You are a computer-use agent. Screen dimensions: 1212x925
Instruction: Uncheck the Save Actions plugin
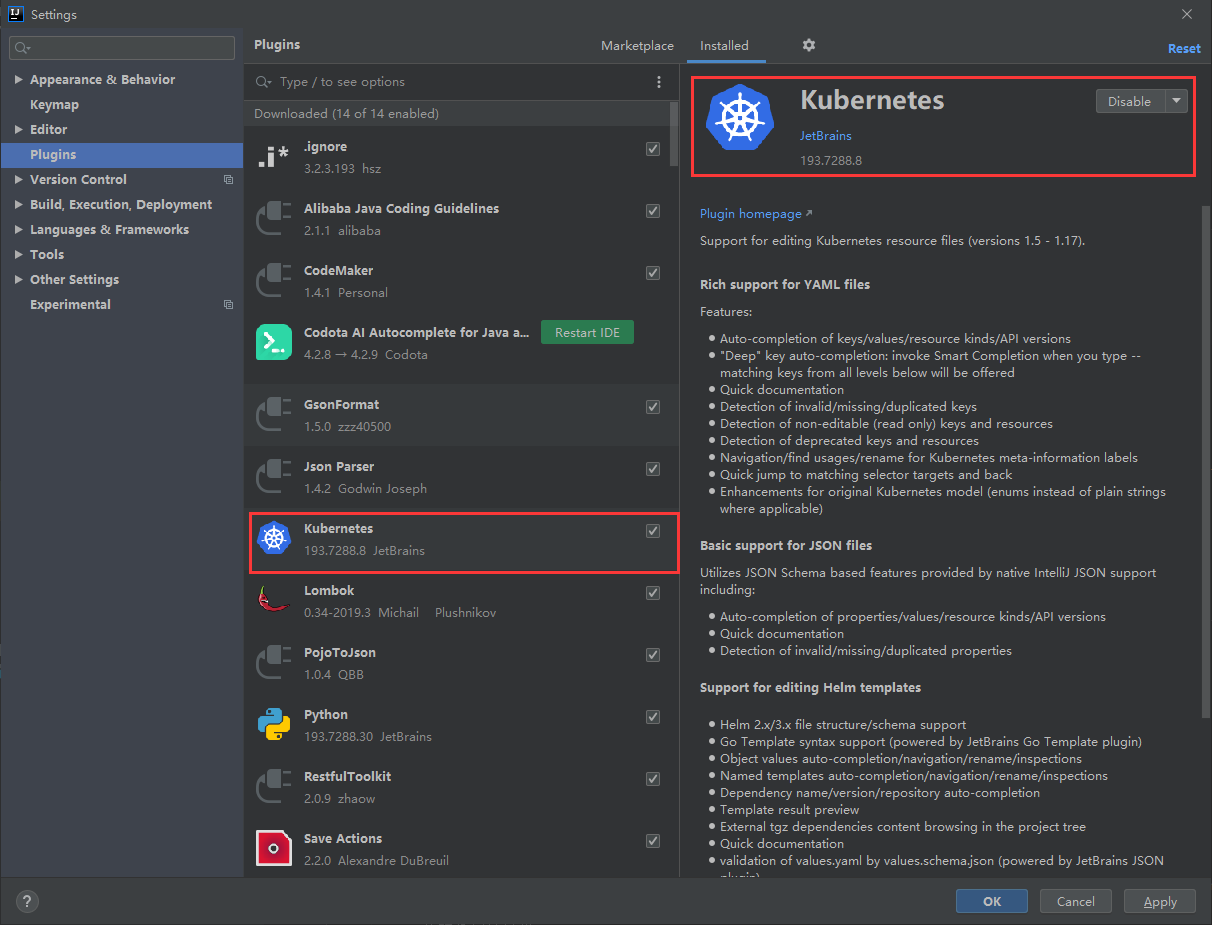653,841
